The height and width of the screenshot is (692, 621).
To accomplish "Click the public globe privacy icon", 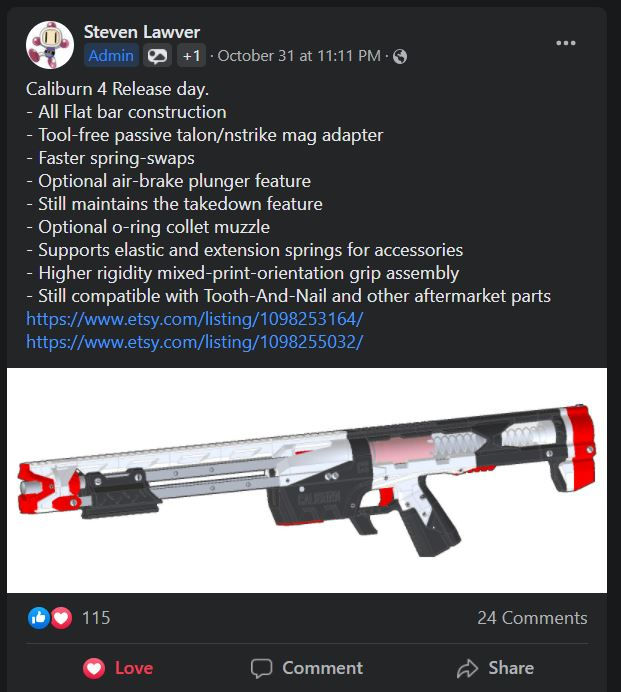I will pos(400,56).
